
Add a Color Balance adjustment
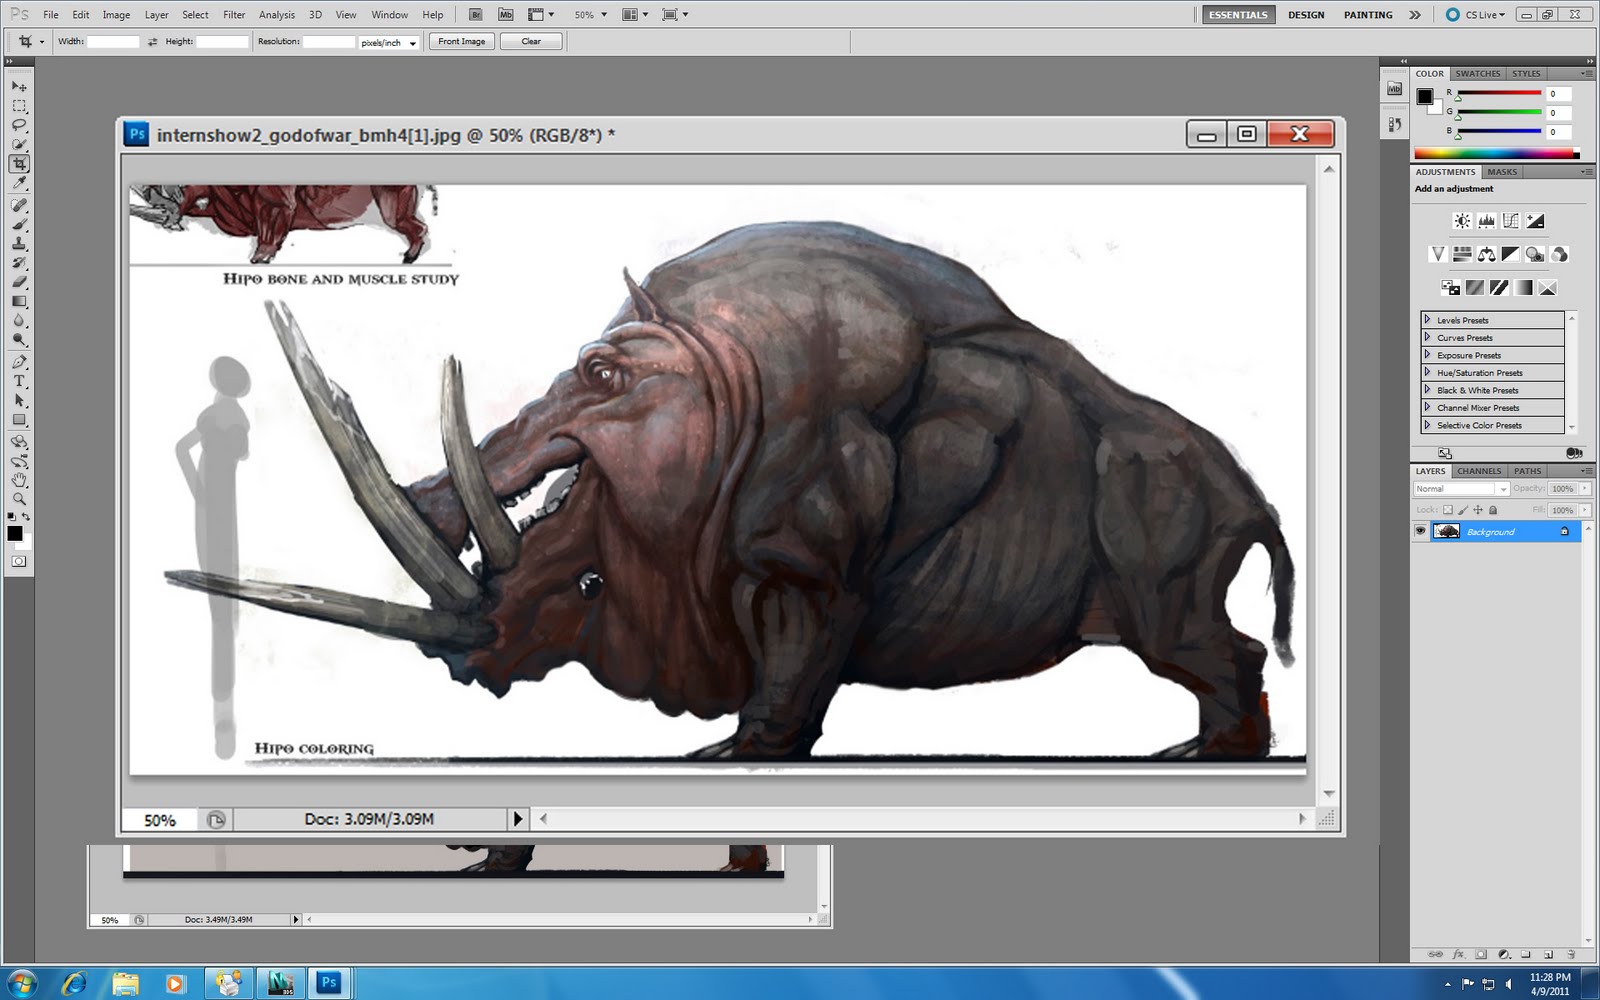pos(1486,254)
